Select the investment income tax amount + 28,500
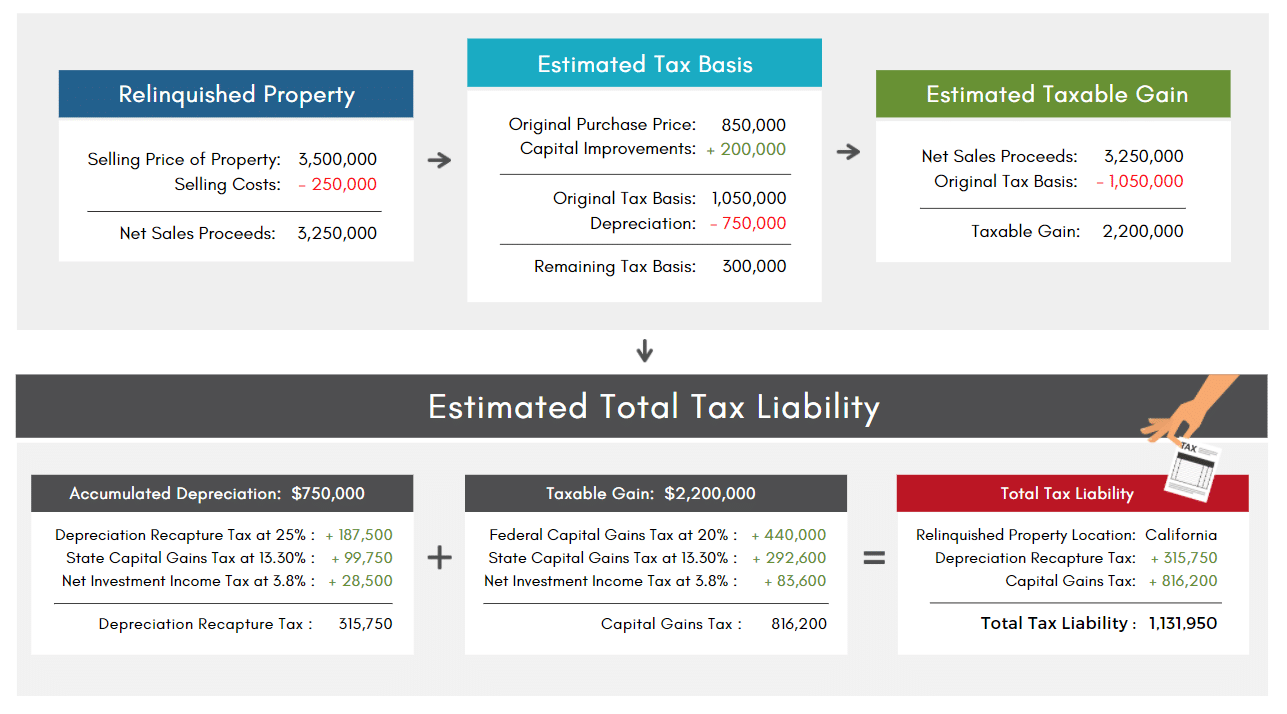This screenshot has width=1287, height=714. tap(361, 581)
